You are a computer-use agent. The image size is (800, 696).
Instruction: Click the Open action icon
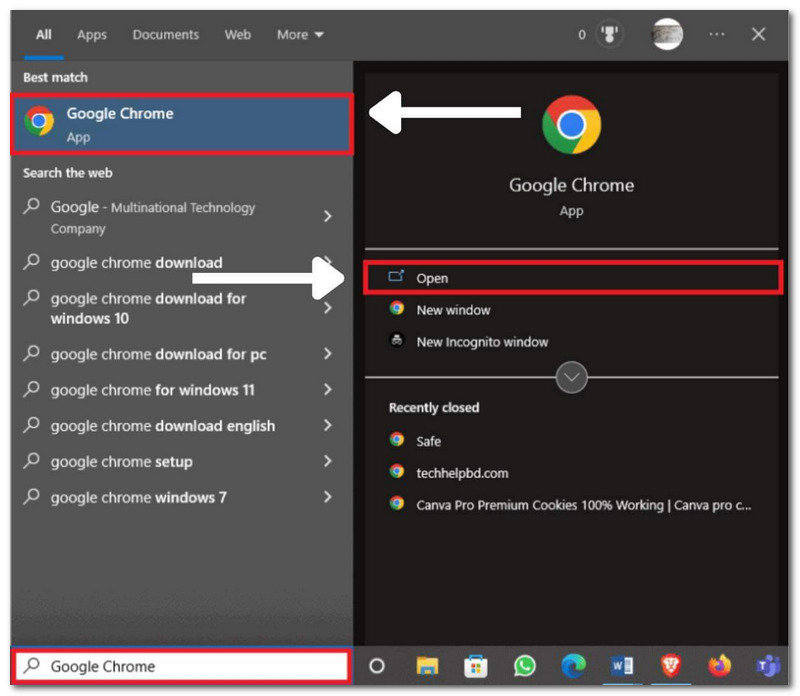pos(396,277)
